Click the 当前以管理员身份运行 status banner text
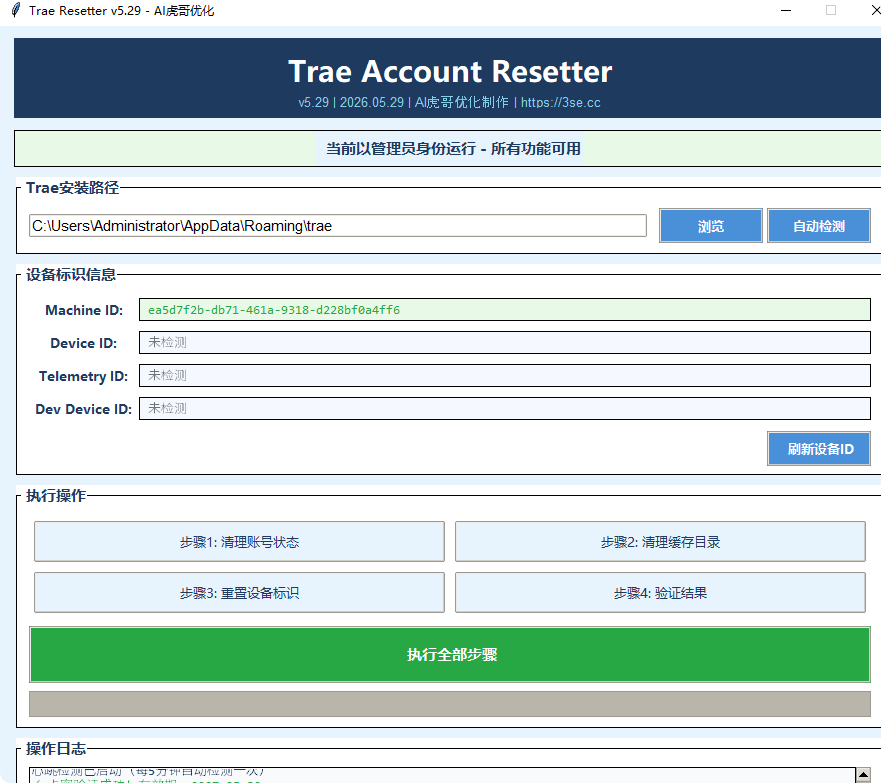Image resolution: width=881 pixels, height=783 pixels. tap(453, 148)
